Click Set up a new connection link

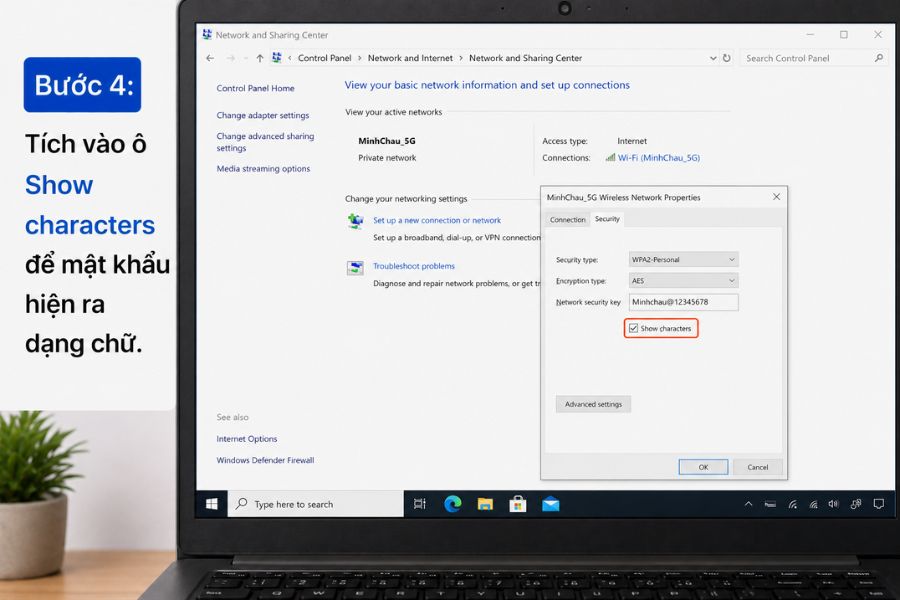[x=437, y=220]
